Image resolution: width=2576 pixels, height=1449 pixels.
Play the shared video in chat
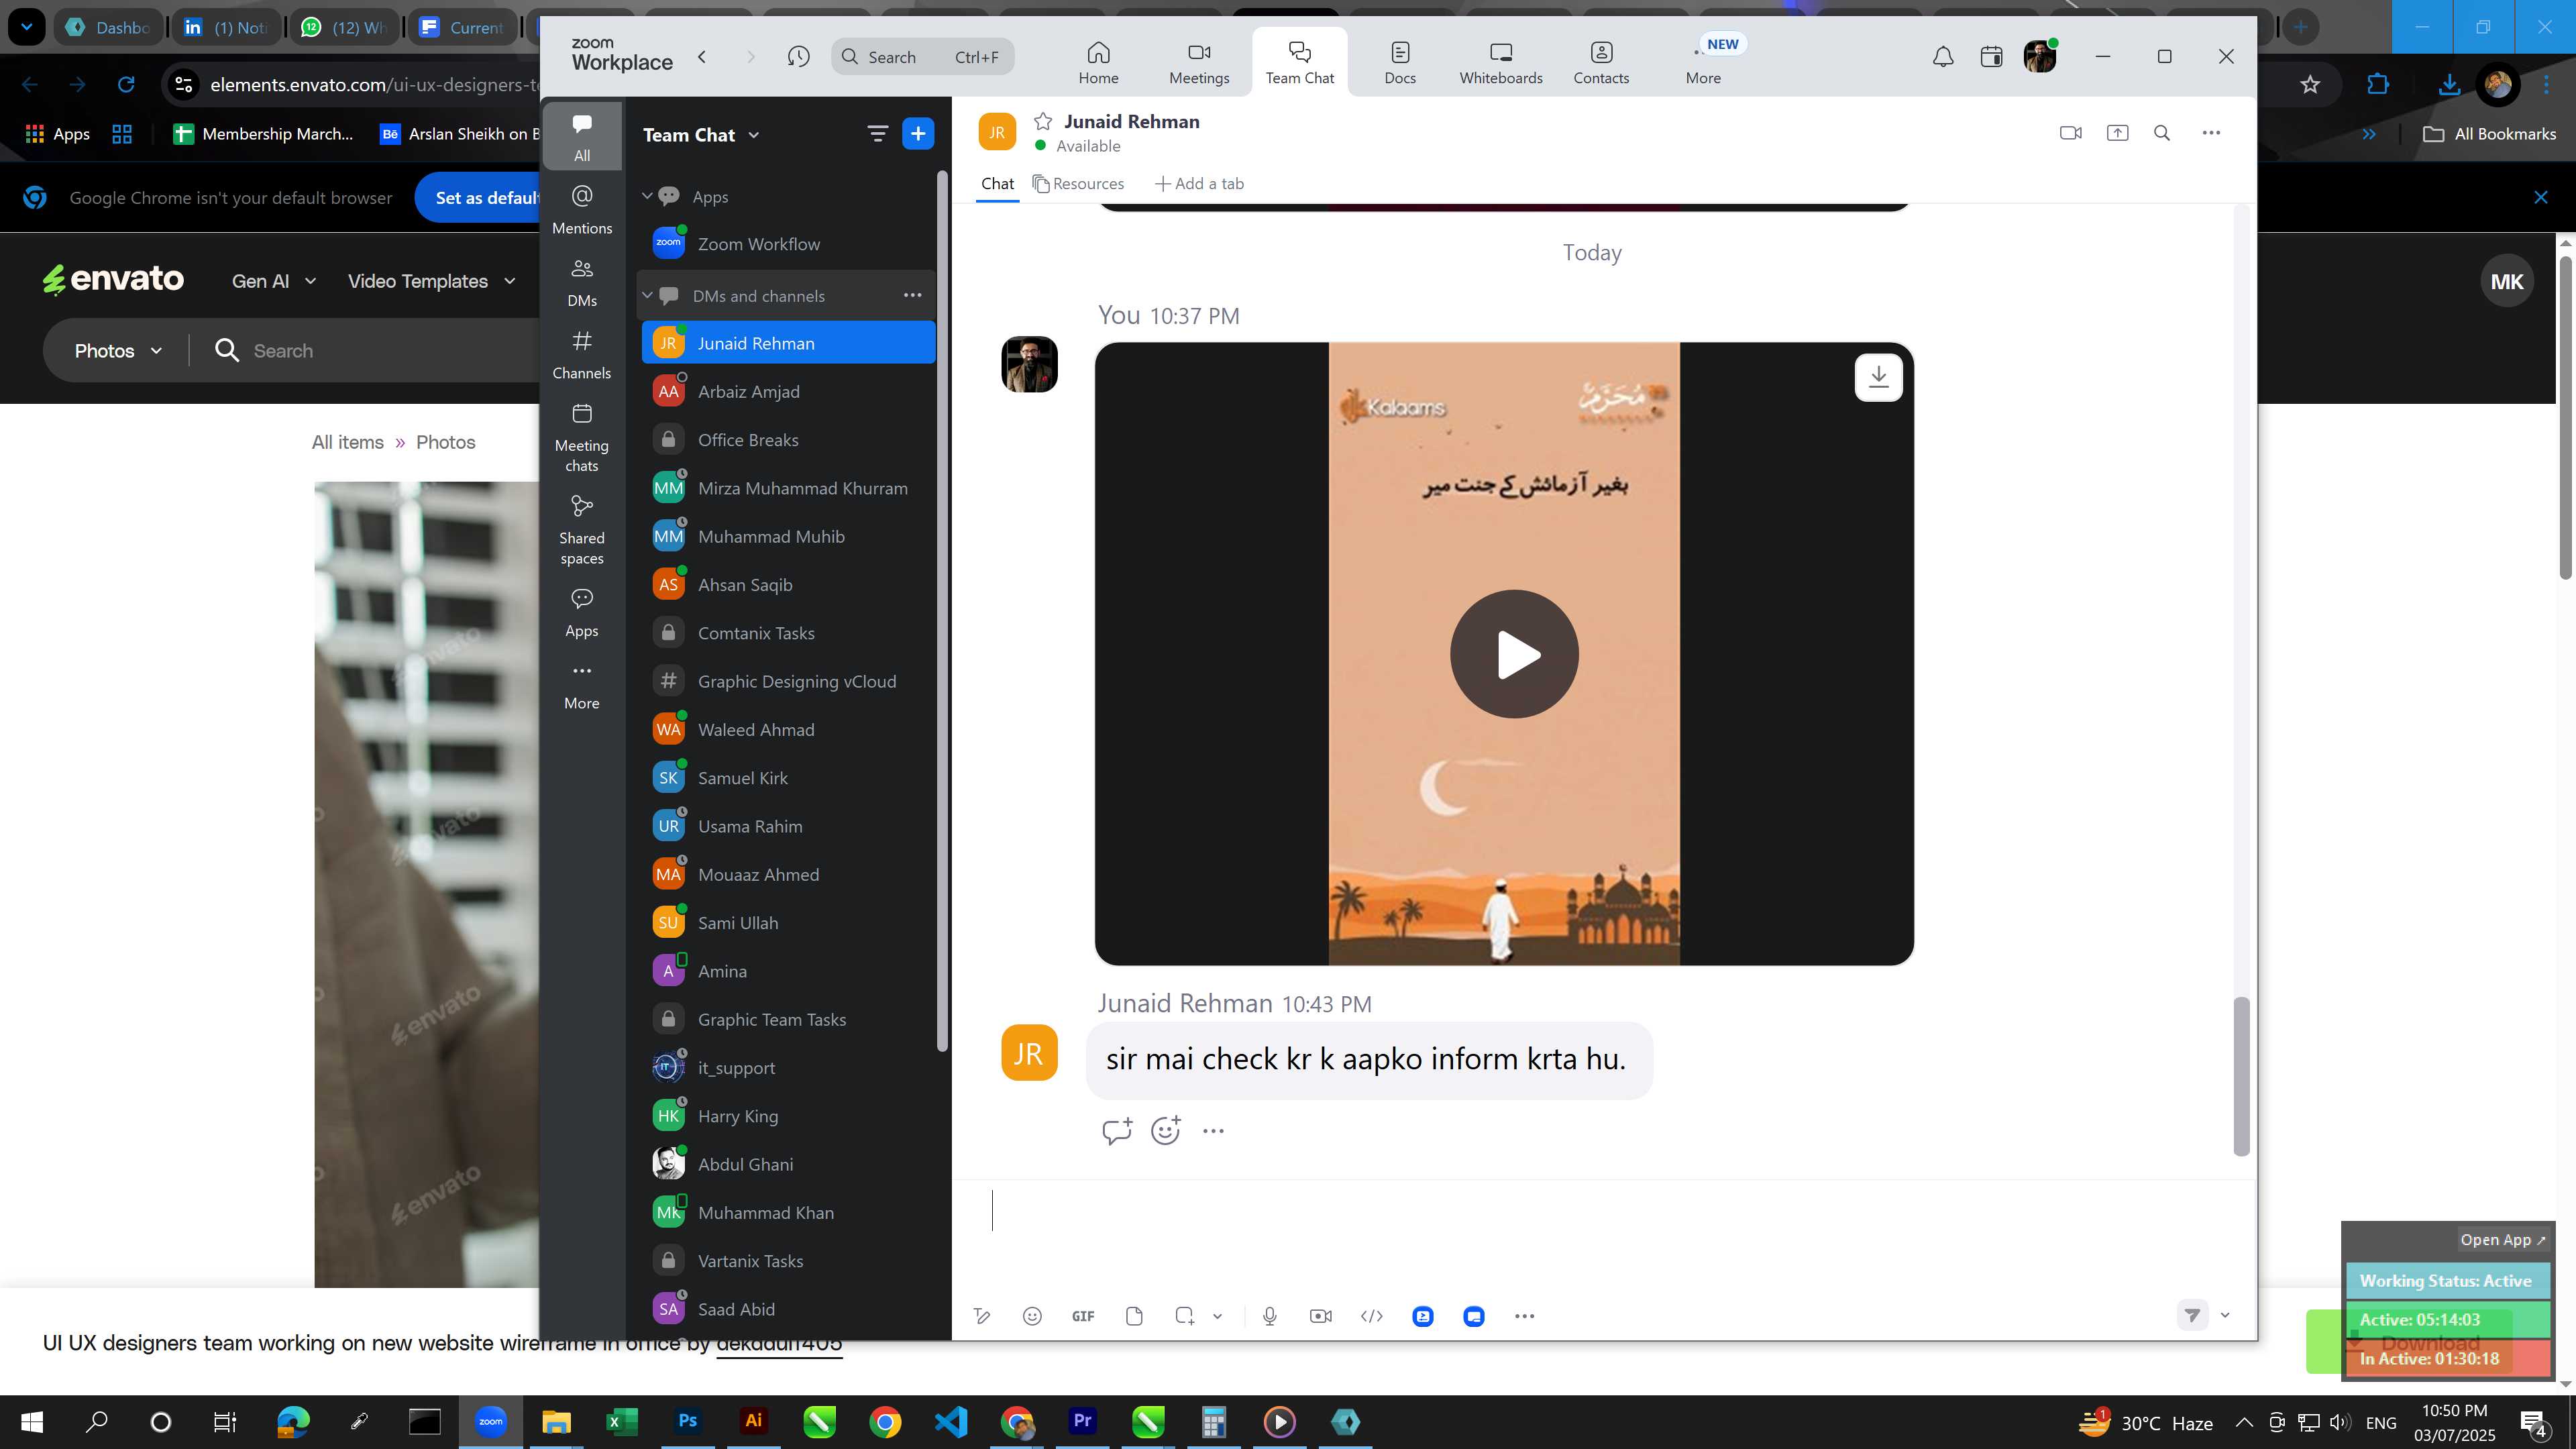(x=1514, y=654)
